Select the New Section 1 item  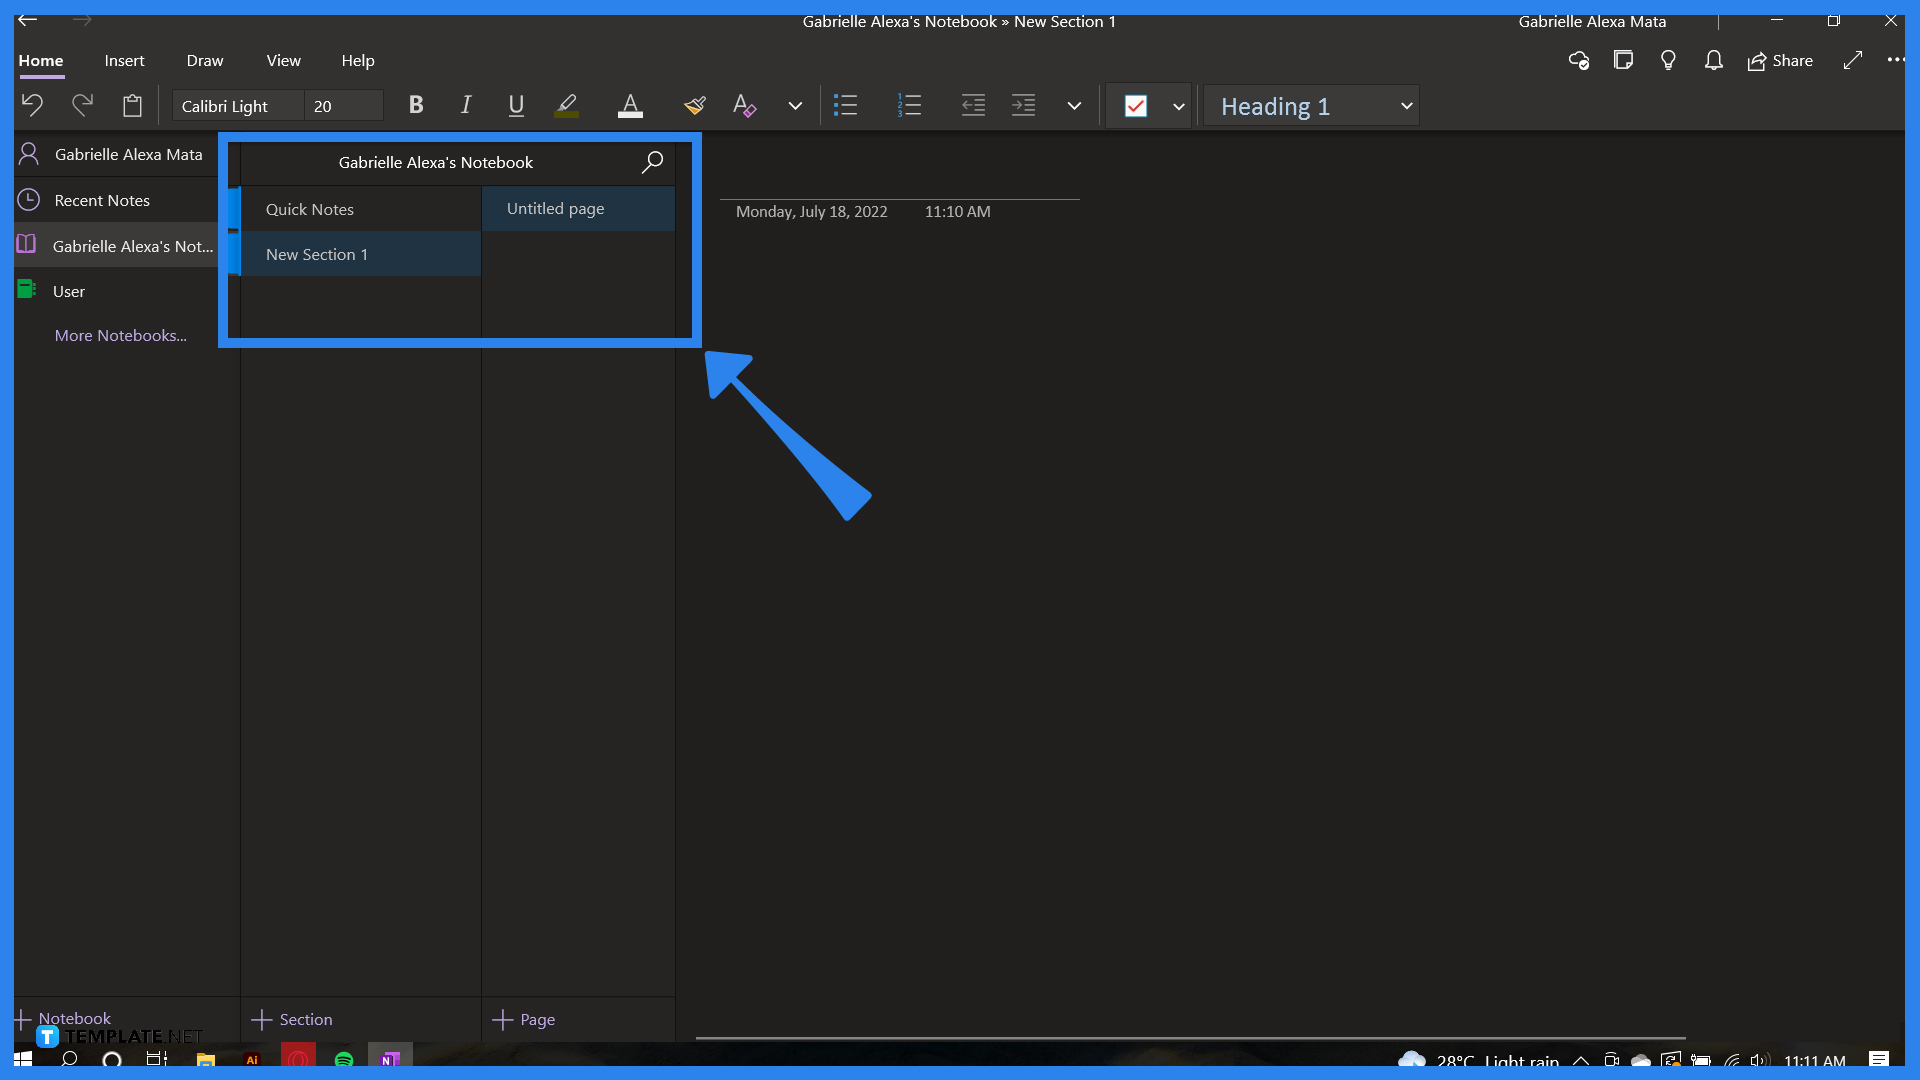click(x=316, y=254)
